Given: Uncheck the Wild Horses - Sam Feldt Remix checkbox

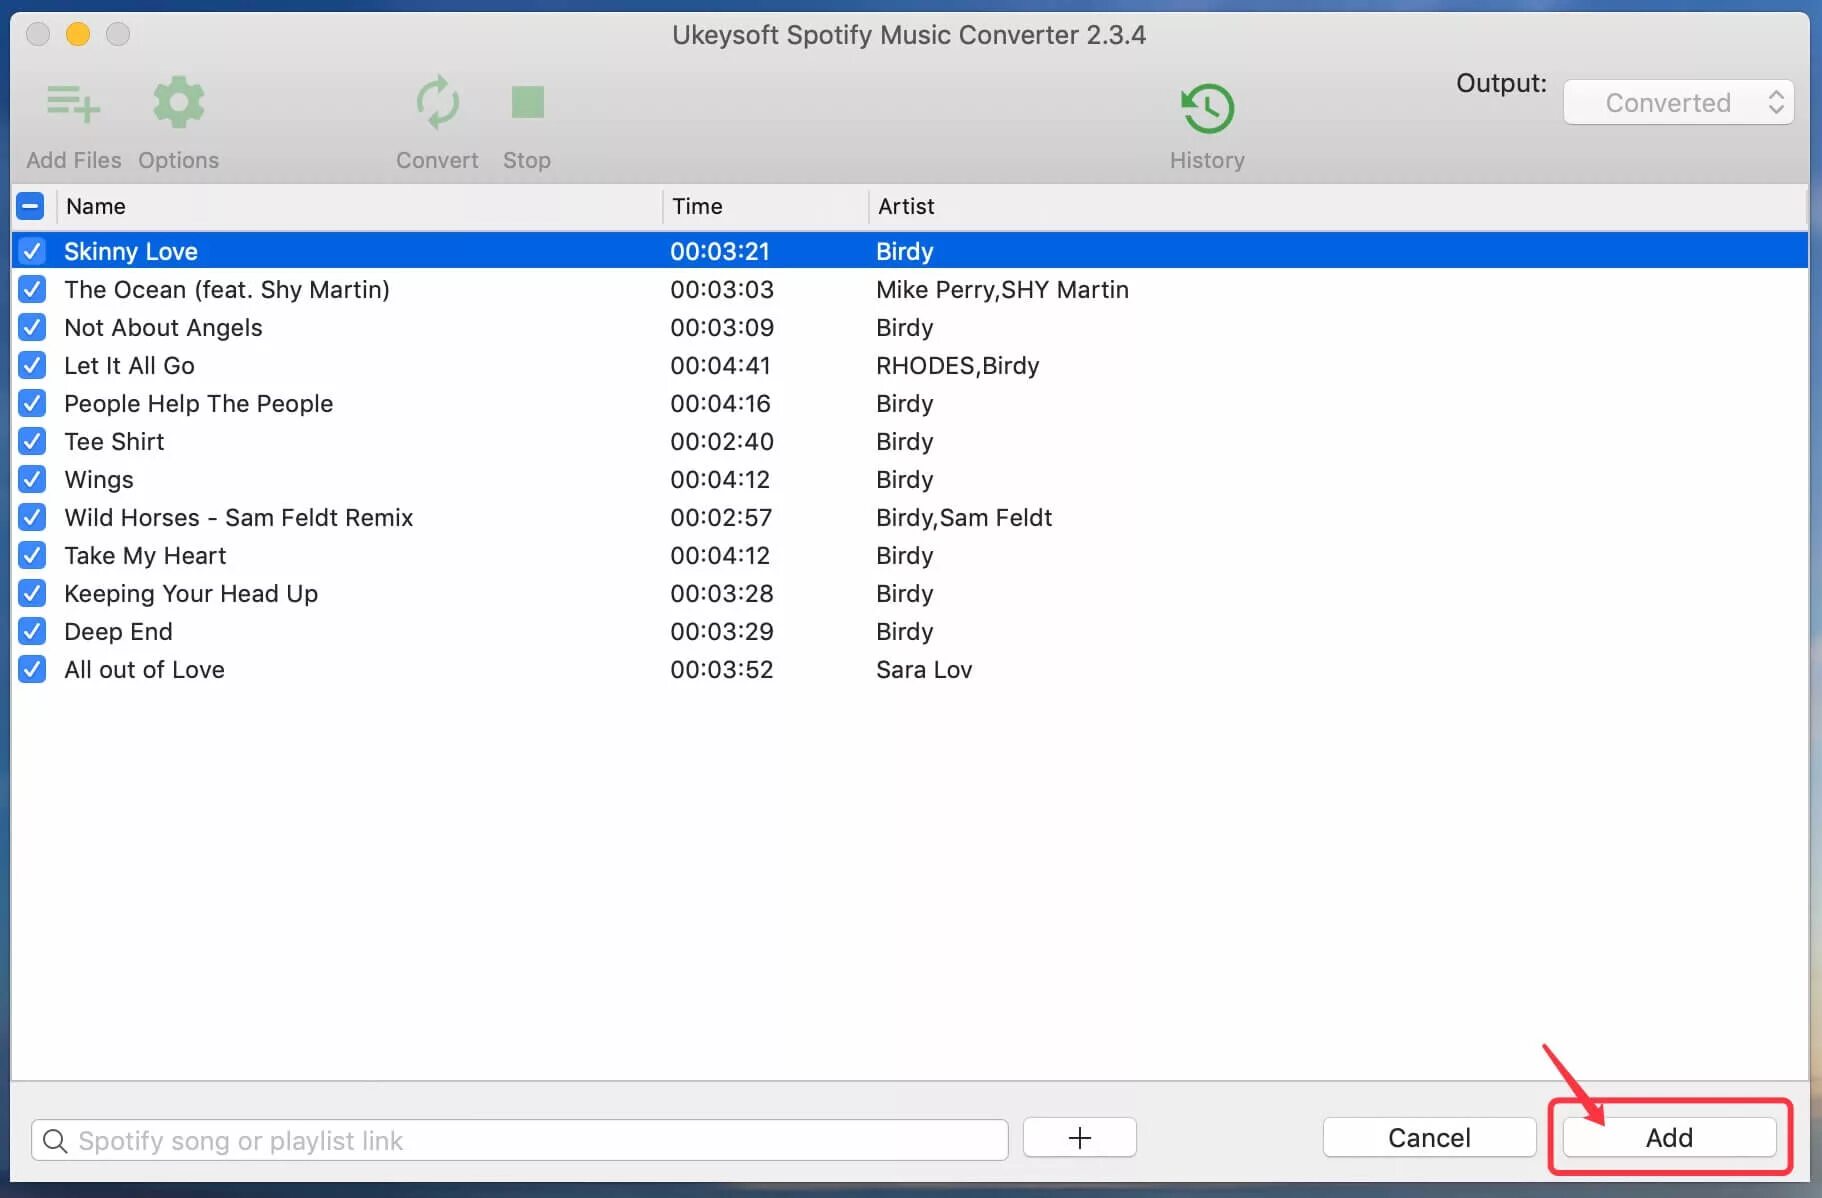Looking at the screenshot, I should 32,517.
